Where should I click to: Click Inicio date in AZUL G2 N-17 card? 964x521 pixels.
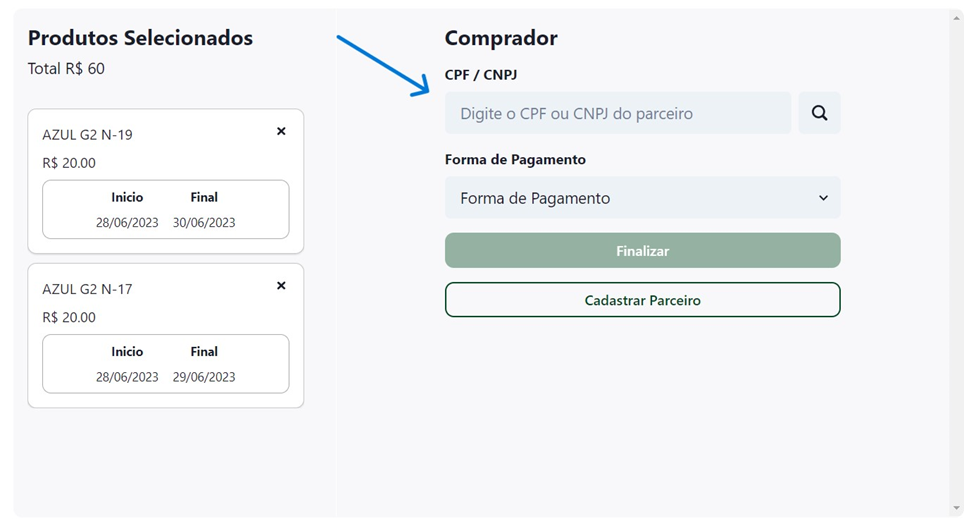tap(127, 377)
